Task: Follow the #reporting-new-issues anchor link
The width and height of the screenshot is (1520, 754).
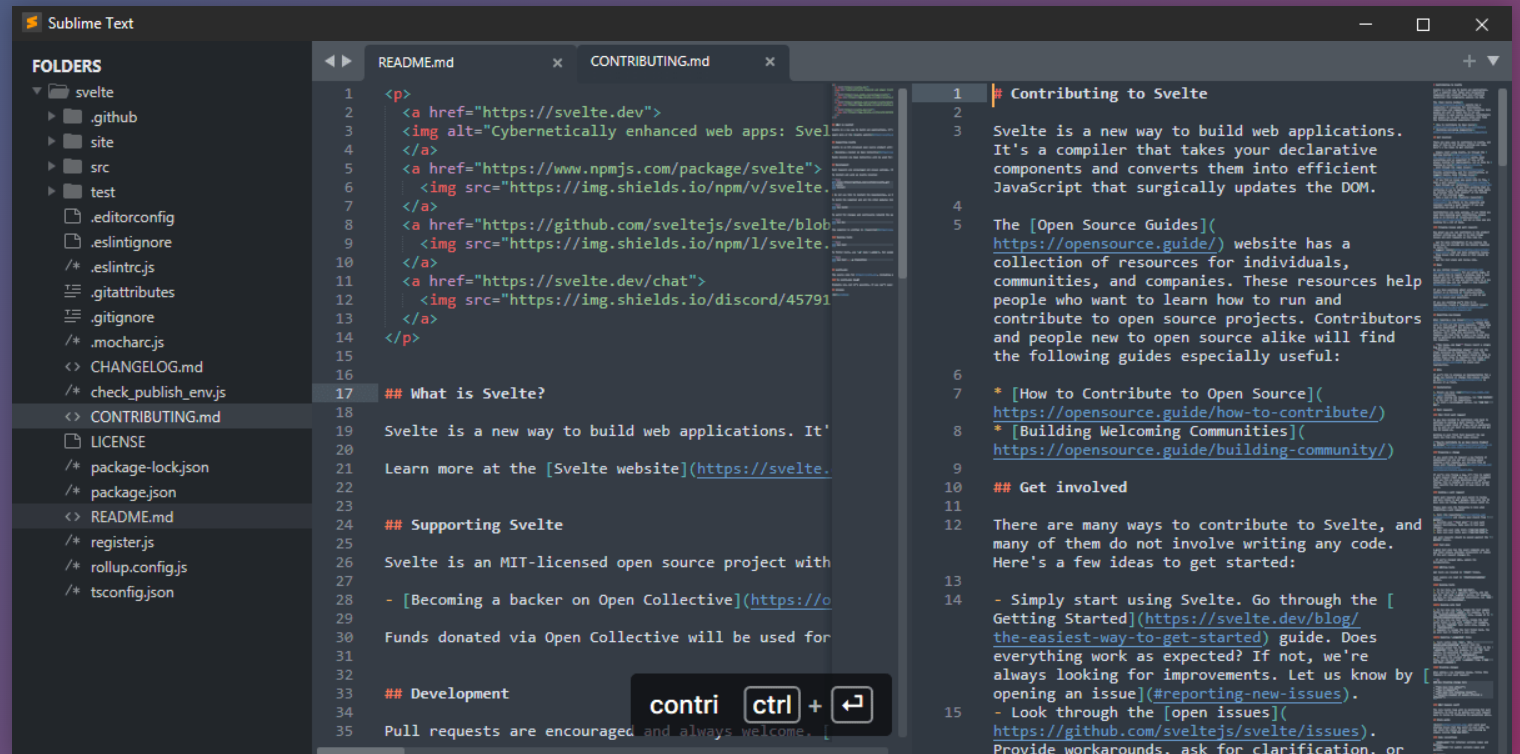Action: (1247, 694)
